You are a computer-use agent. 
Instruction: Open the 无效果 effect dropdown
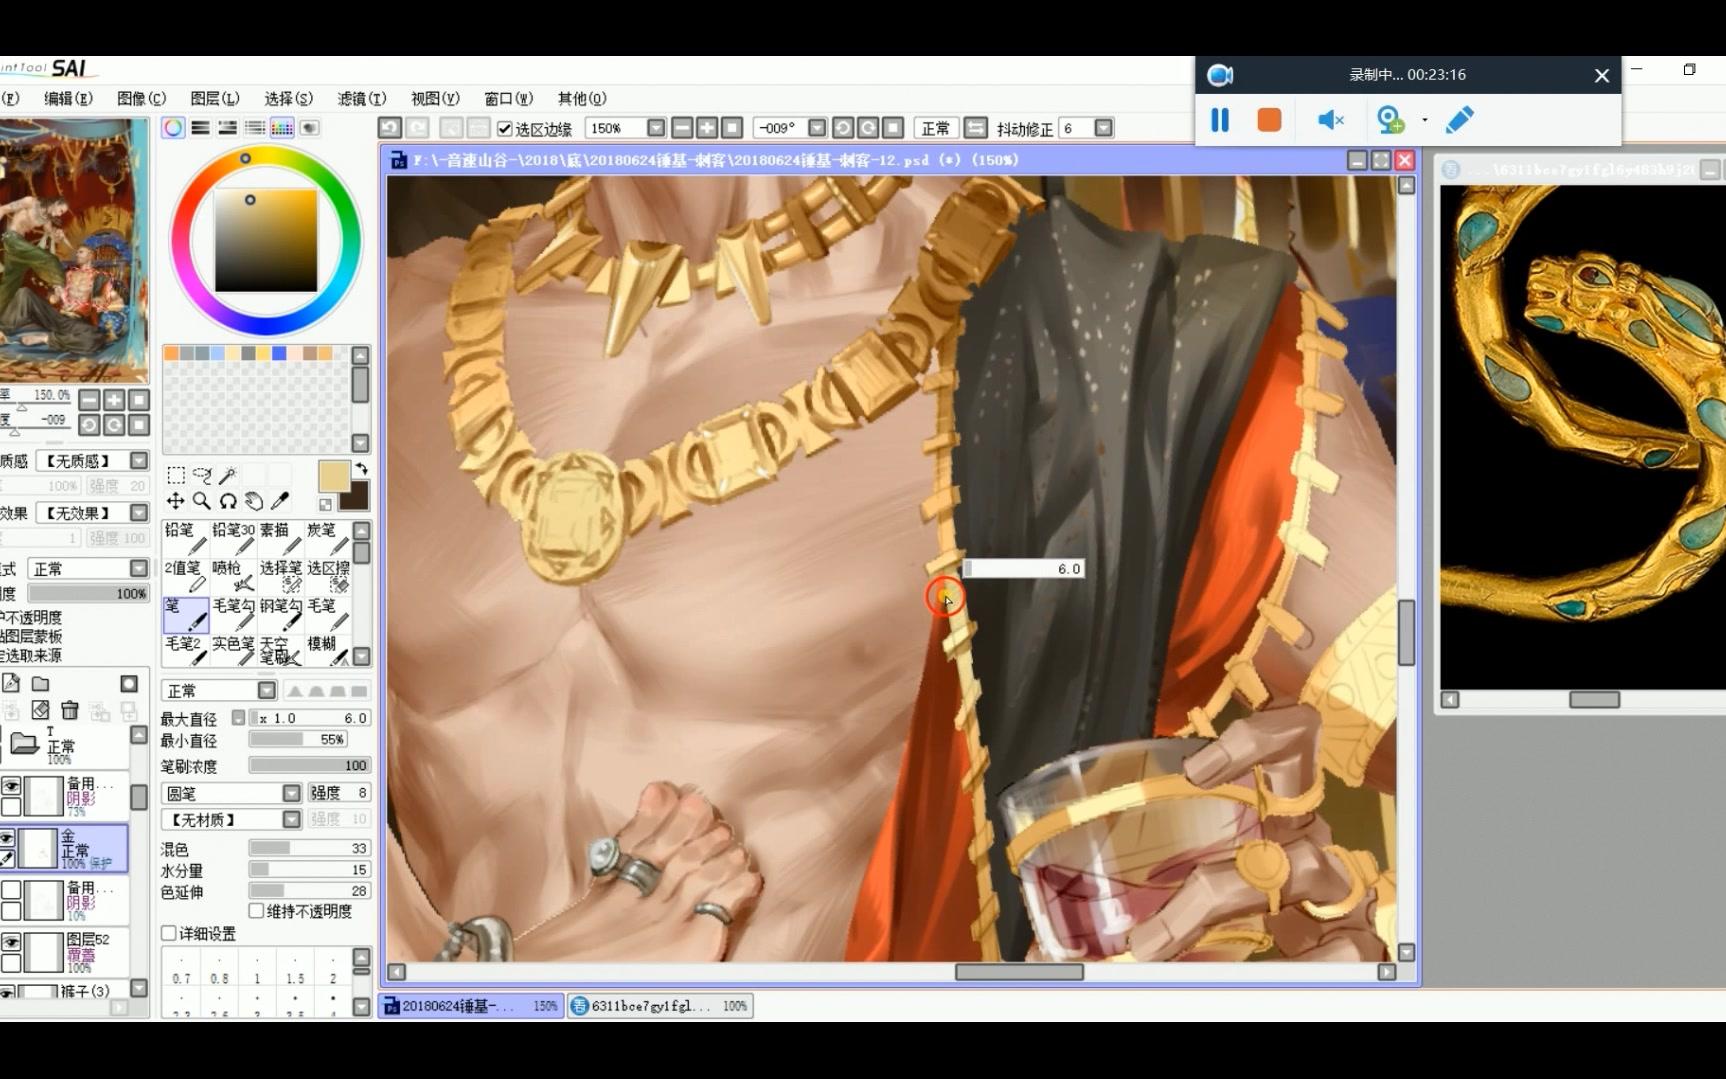pos(139,513)
